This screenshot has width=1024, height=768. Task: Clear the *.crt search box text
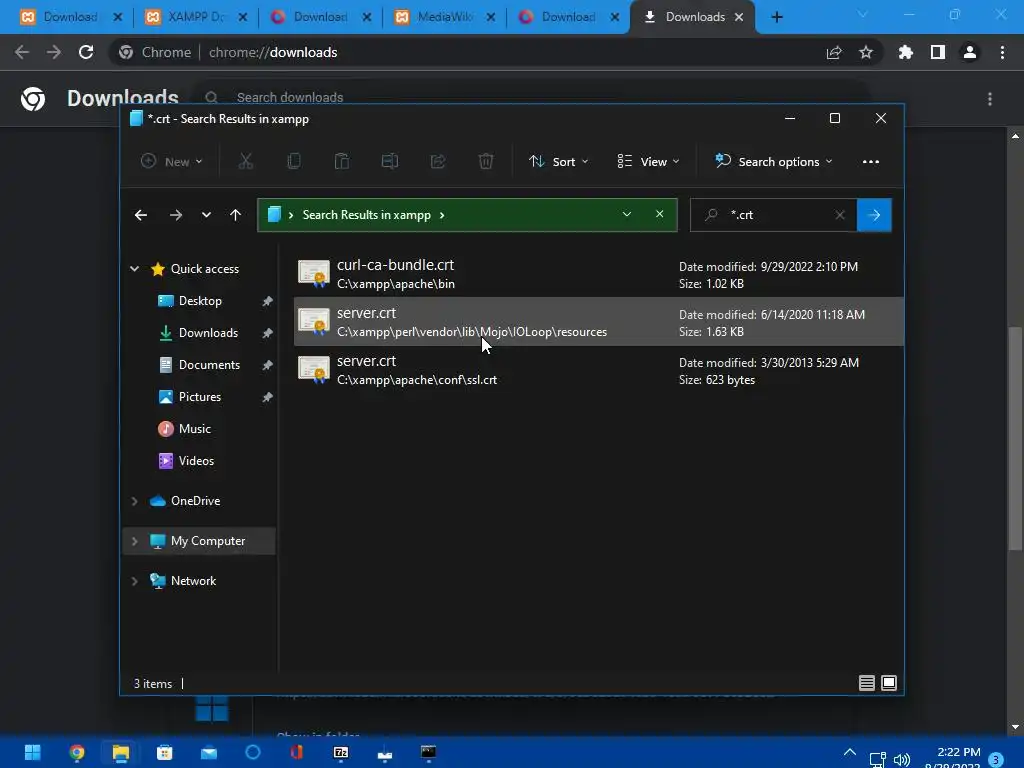coord(840,215)
